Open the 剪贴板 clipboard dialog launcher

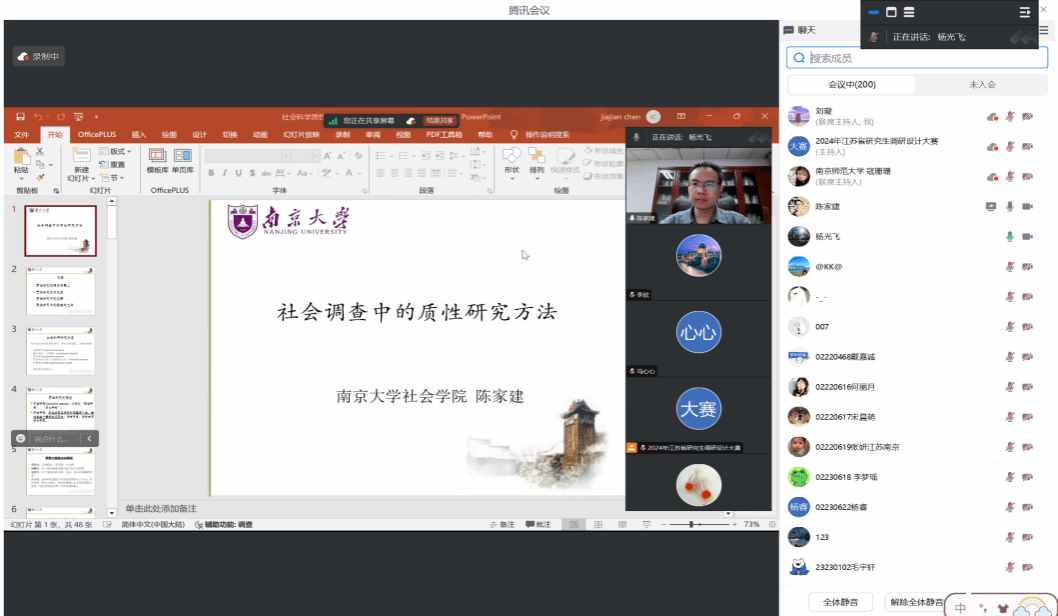click(x=56, y=191)
